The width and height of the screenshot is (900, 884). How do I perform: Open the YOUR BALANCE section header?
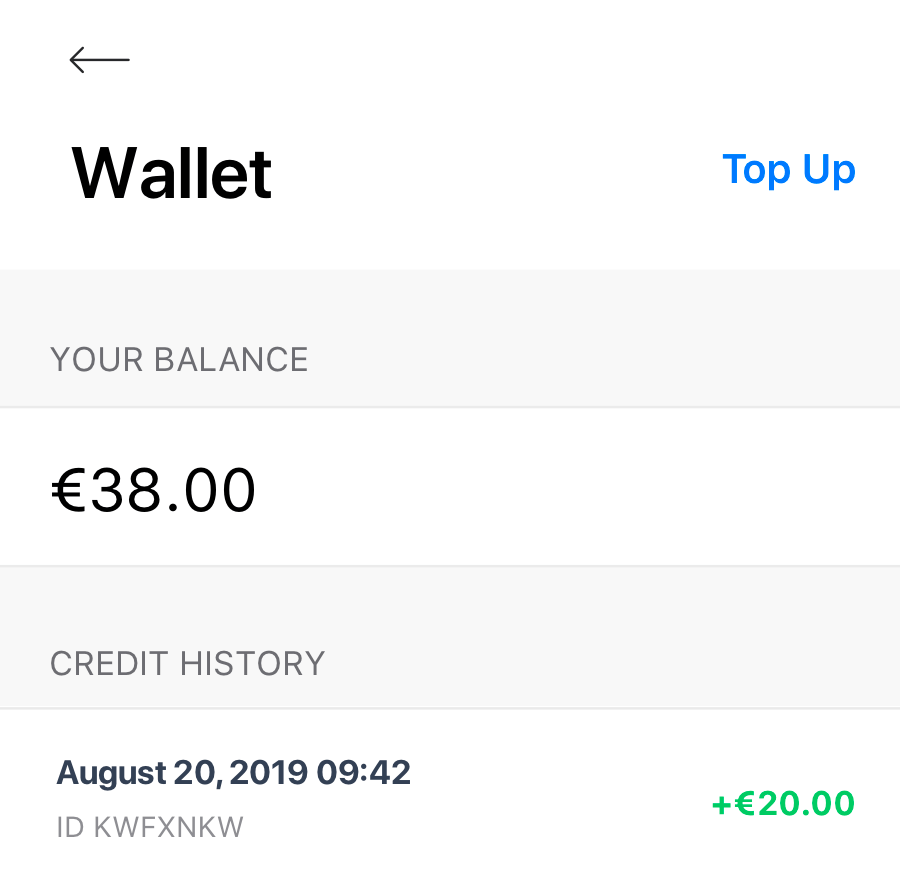point(179,359)
